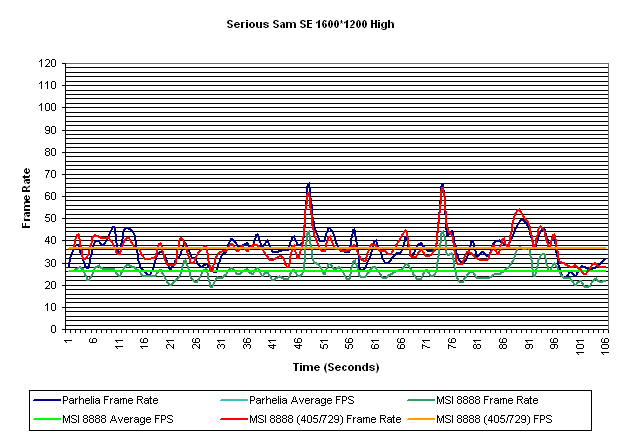Viewport: 623px width, 439px height.
Task: Click the 60 label on the y-axis
Action: (50, 196)
